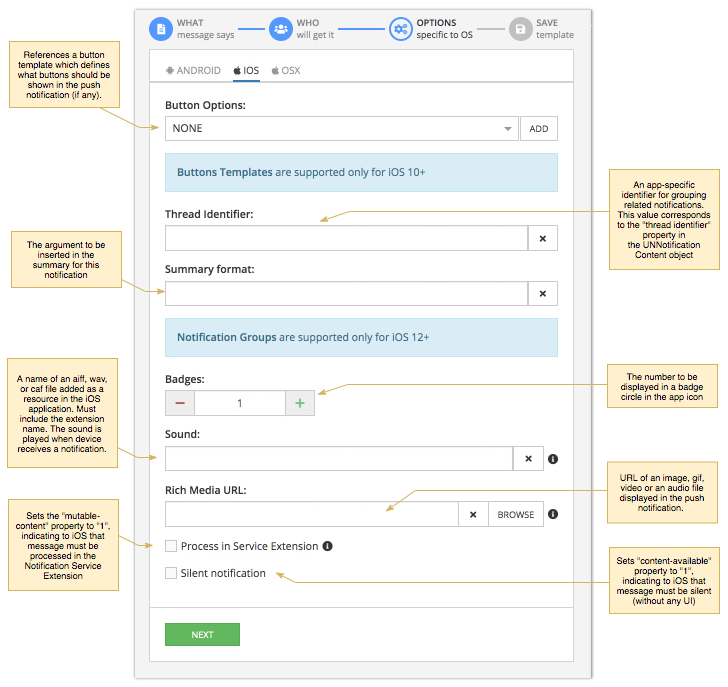
Task: Click into the Sound input field
Action: tap(339, 459)
